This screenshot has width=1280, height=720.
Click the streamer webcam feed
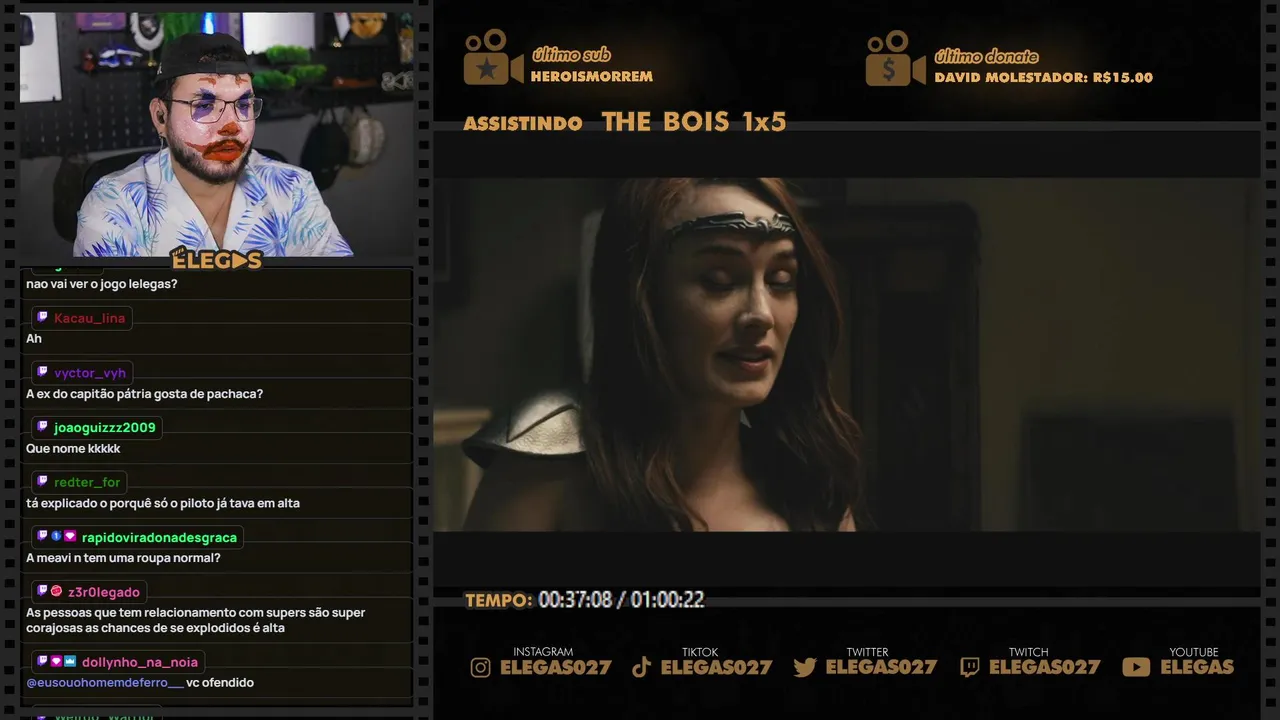coord(216,134)
